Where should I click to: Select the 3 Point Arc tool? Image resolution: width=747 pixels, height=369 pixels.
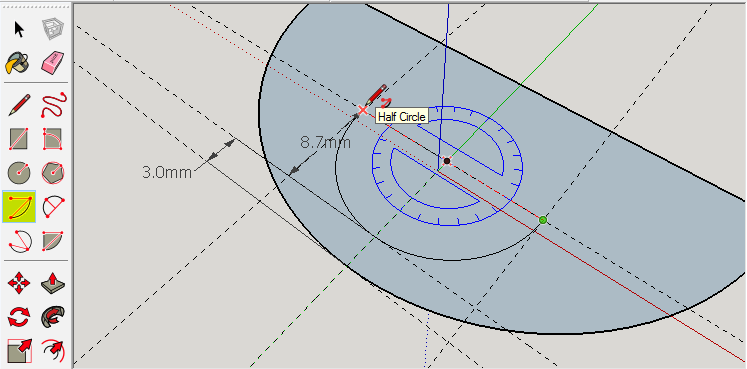pos(20,241)
